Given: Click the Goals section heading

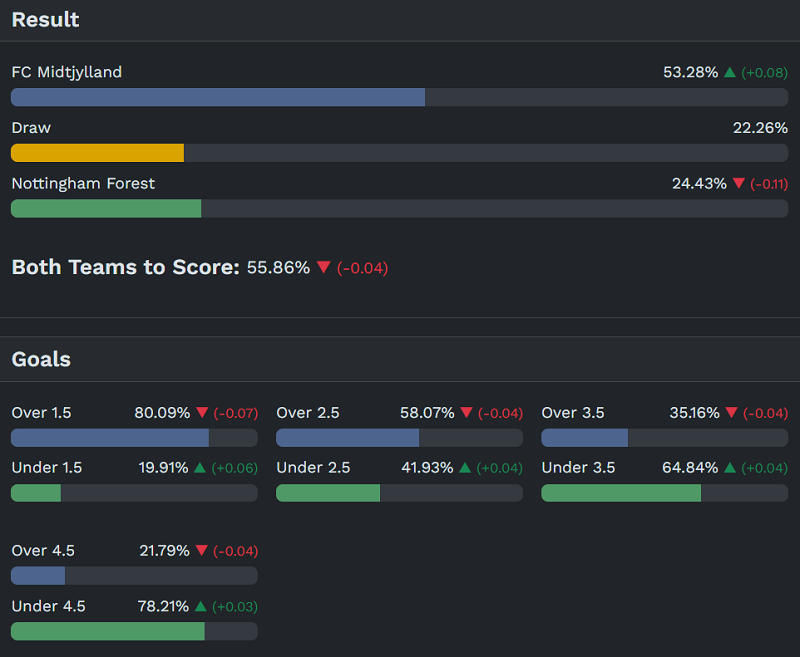Looking at the screenshot, I should (x=41, y=359).
